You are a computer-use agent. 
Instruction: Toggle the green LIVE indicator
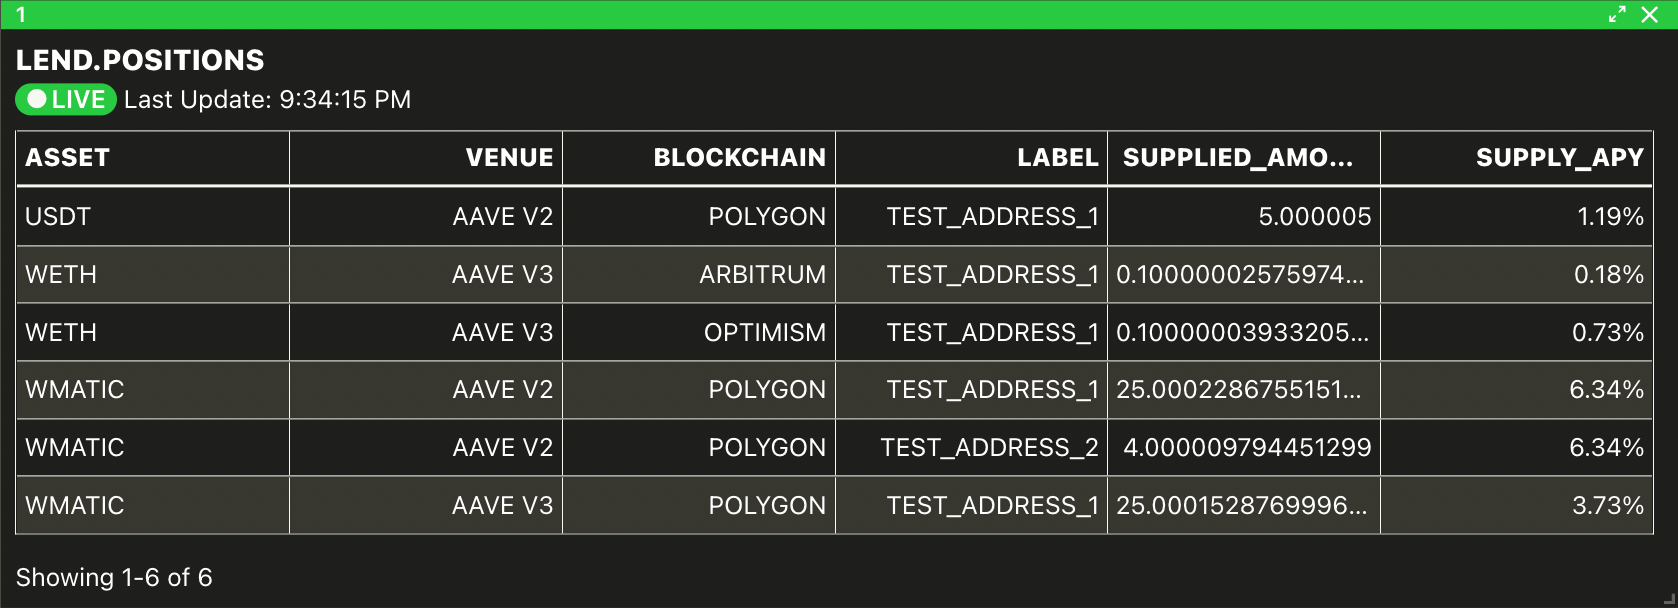click(x=66, y=99)
